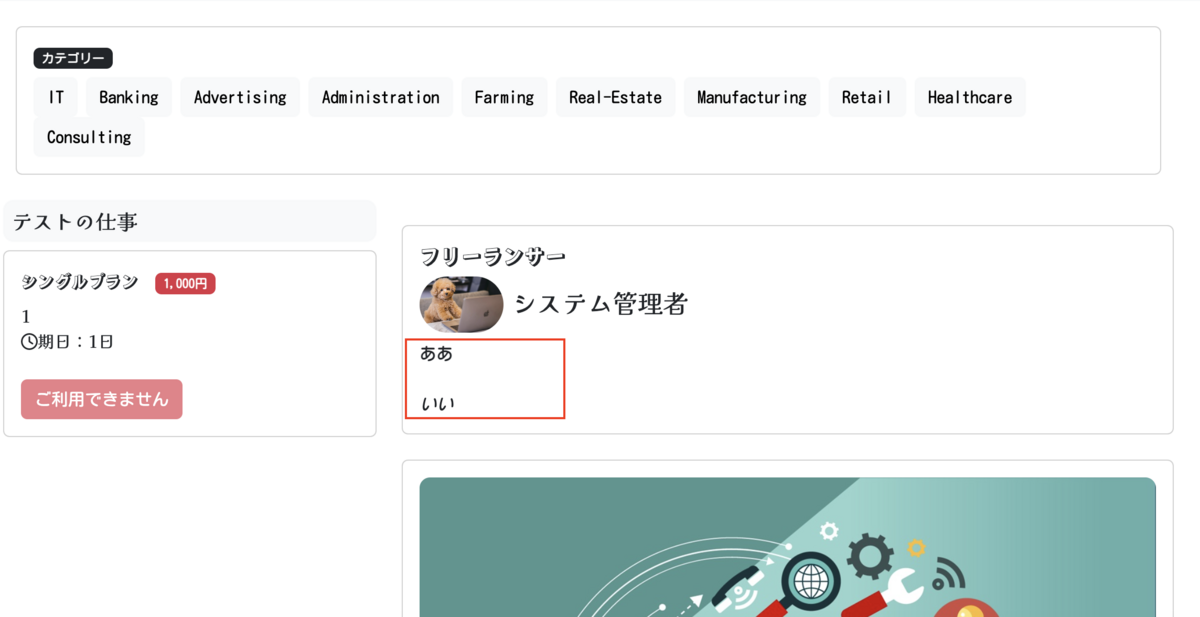Choose the Advertising category
Screen dimensions: 1200x617
(240, 97)
